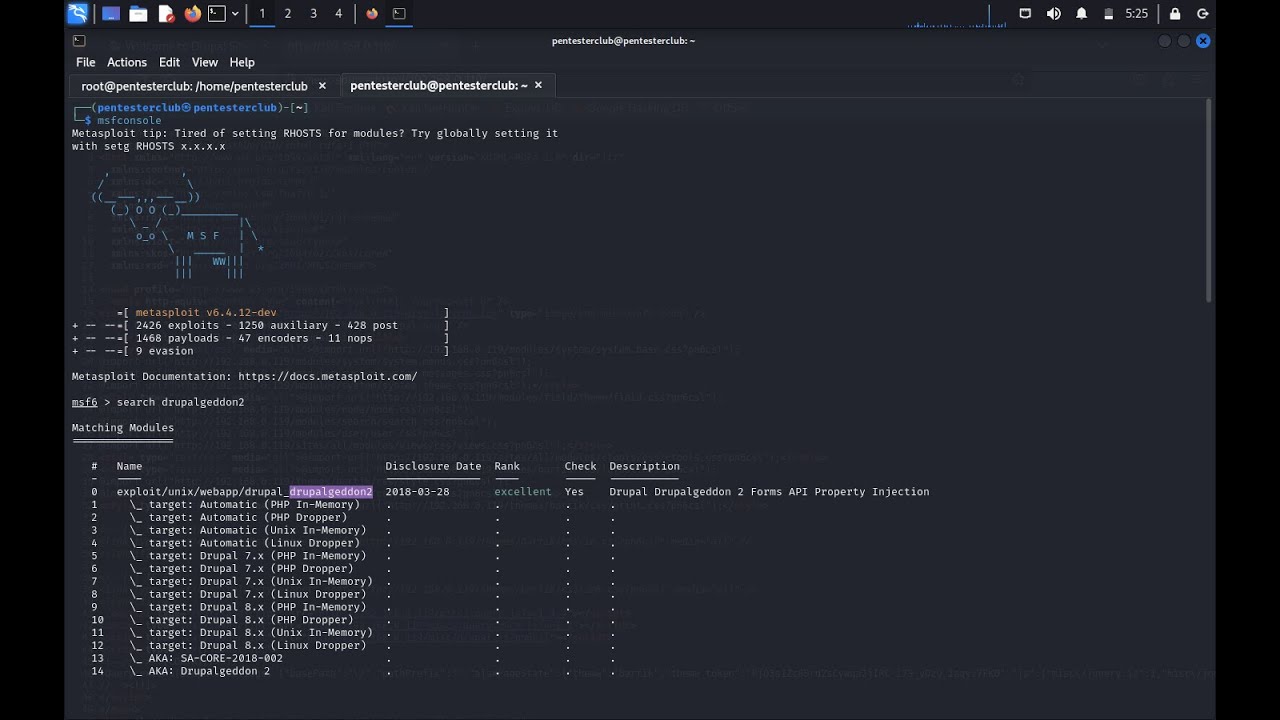Open the Edit menu
The width and height of the screenshot is (1280, 720).
(x=169, y=62)
